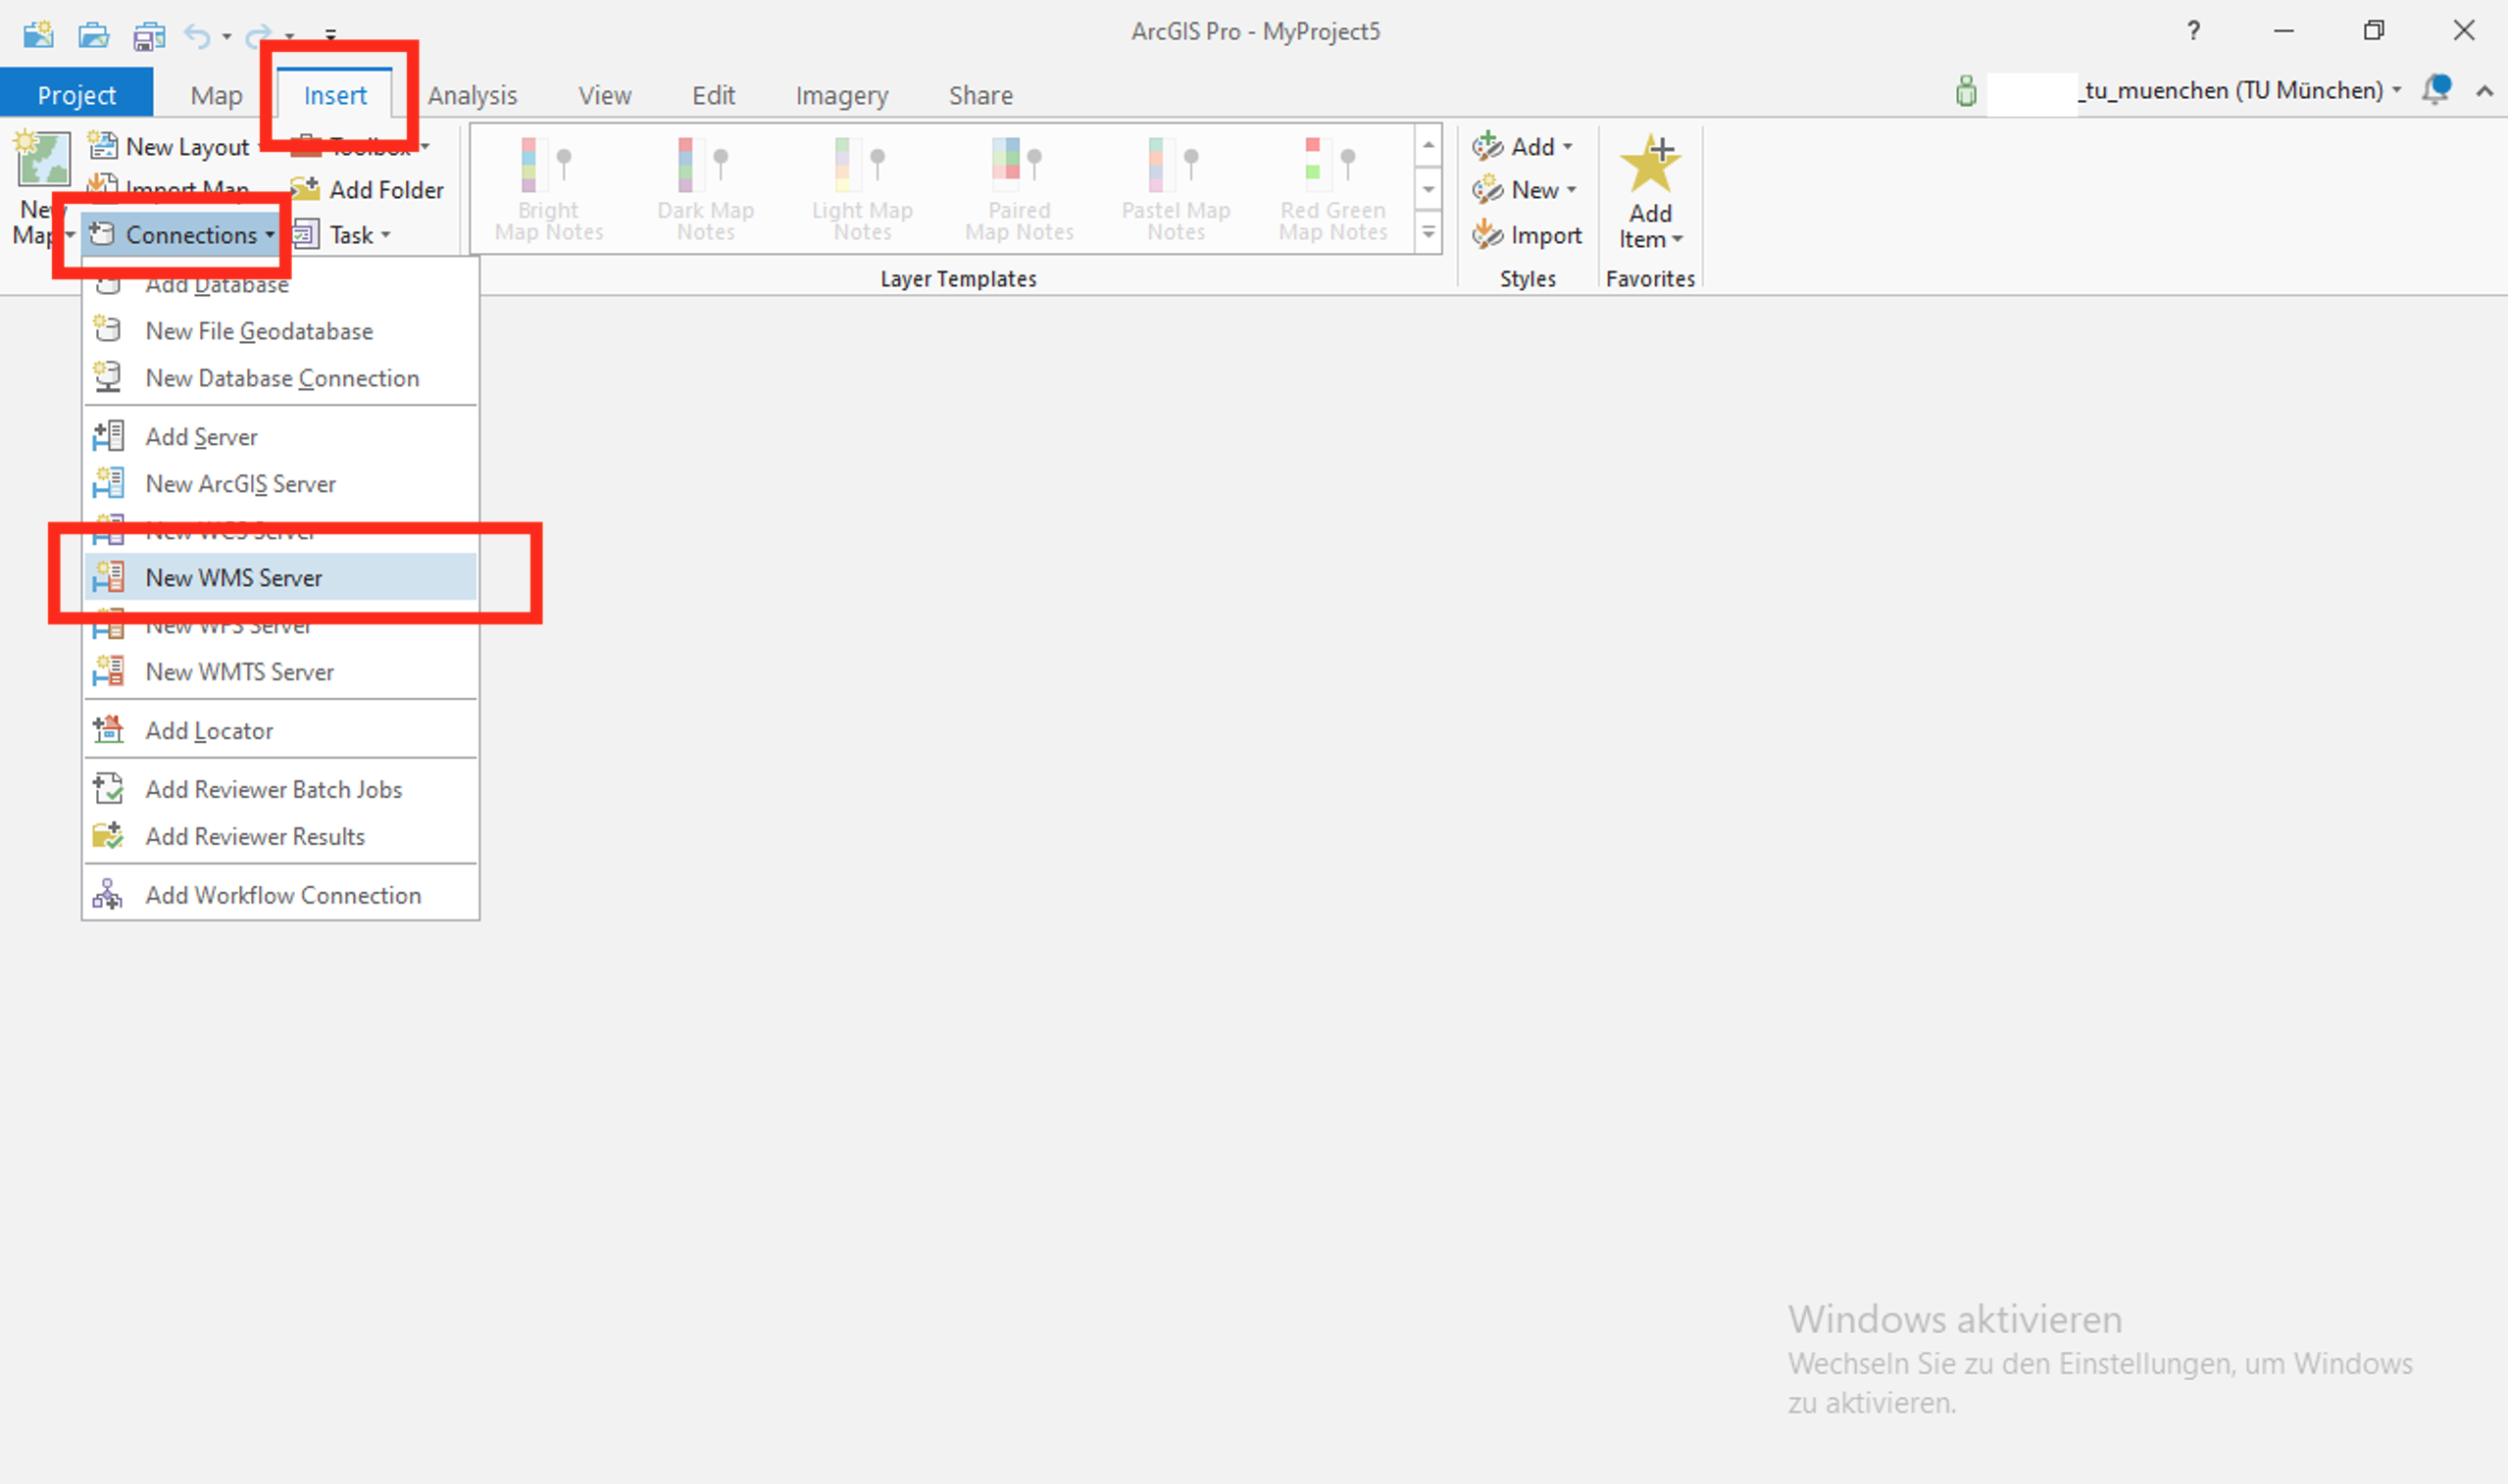The image size is (2508, 1484).
Task: Select the Light Map Notes template
Action: (863, 190)
